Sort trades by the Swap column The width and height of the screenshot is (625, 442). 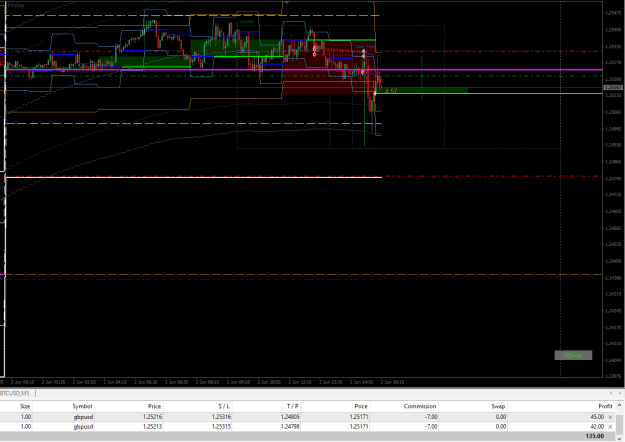[498, 406]
